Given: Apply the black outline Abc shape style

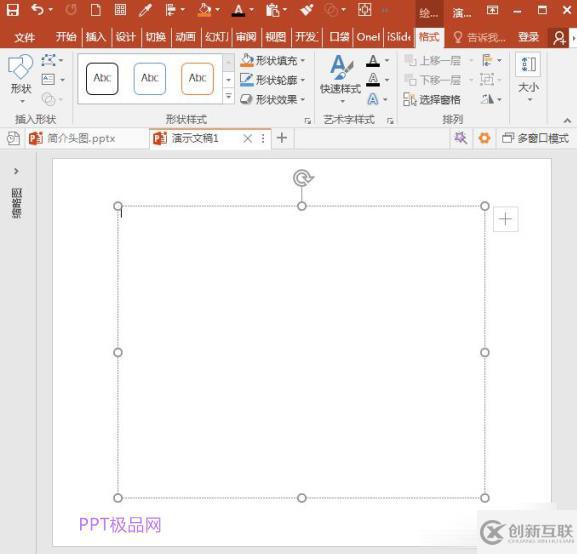Looking at the screenshot, I should pyautogui.click(x=102, y=78).
